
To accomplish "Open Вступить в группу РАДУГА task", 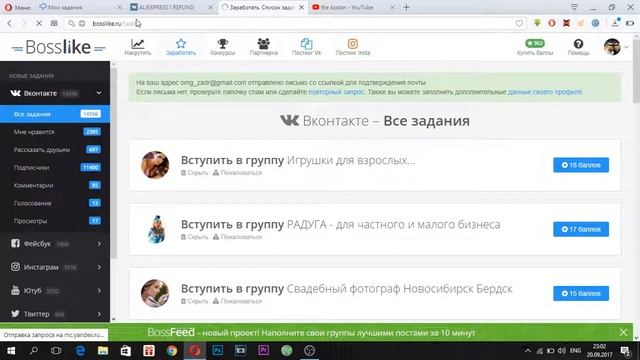I will point(340,224).
